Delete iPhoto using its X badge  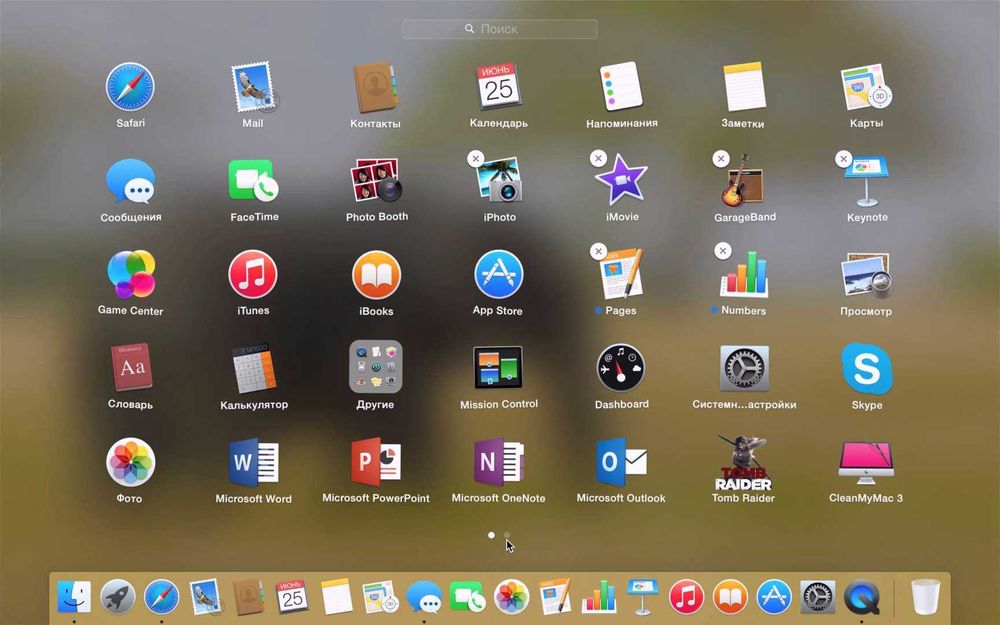point(476,158)
